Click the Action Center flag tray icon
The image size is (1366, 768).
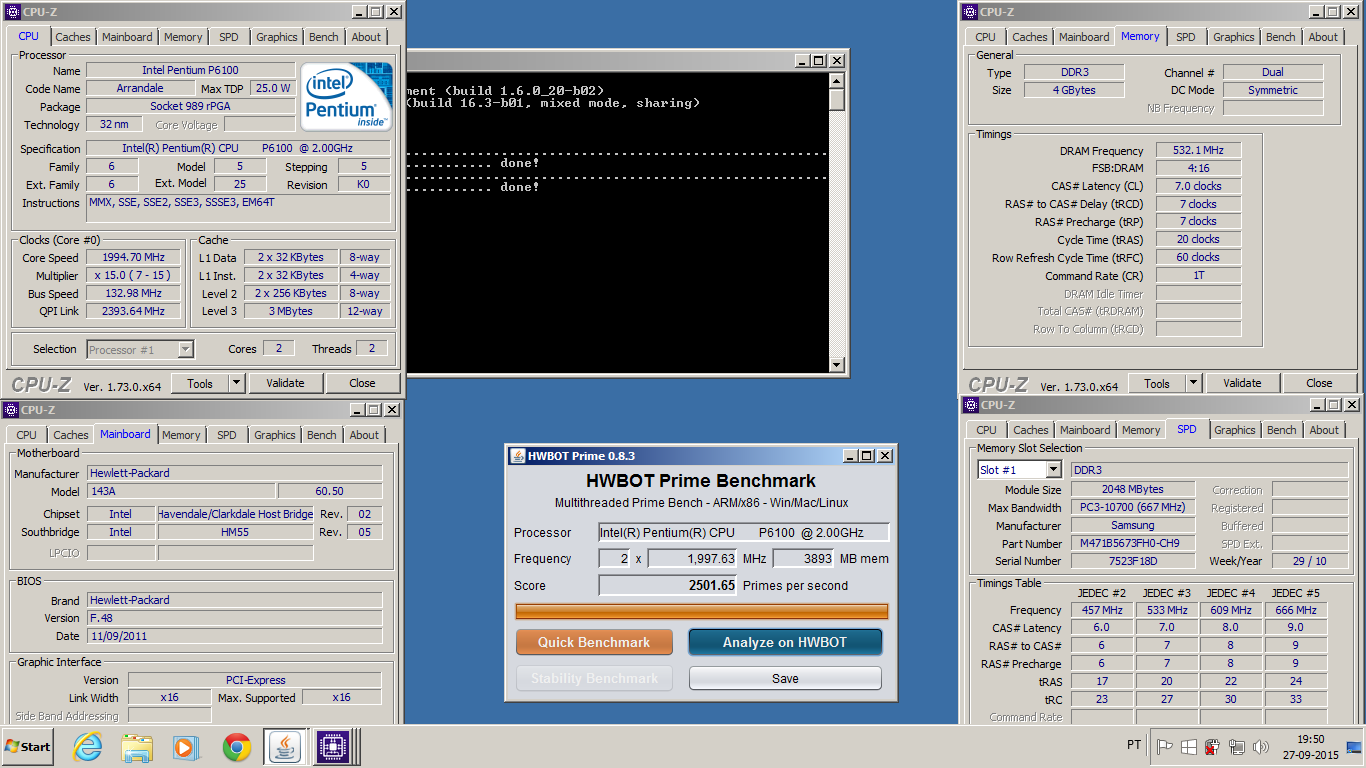[x=1164, y=746]
